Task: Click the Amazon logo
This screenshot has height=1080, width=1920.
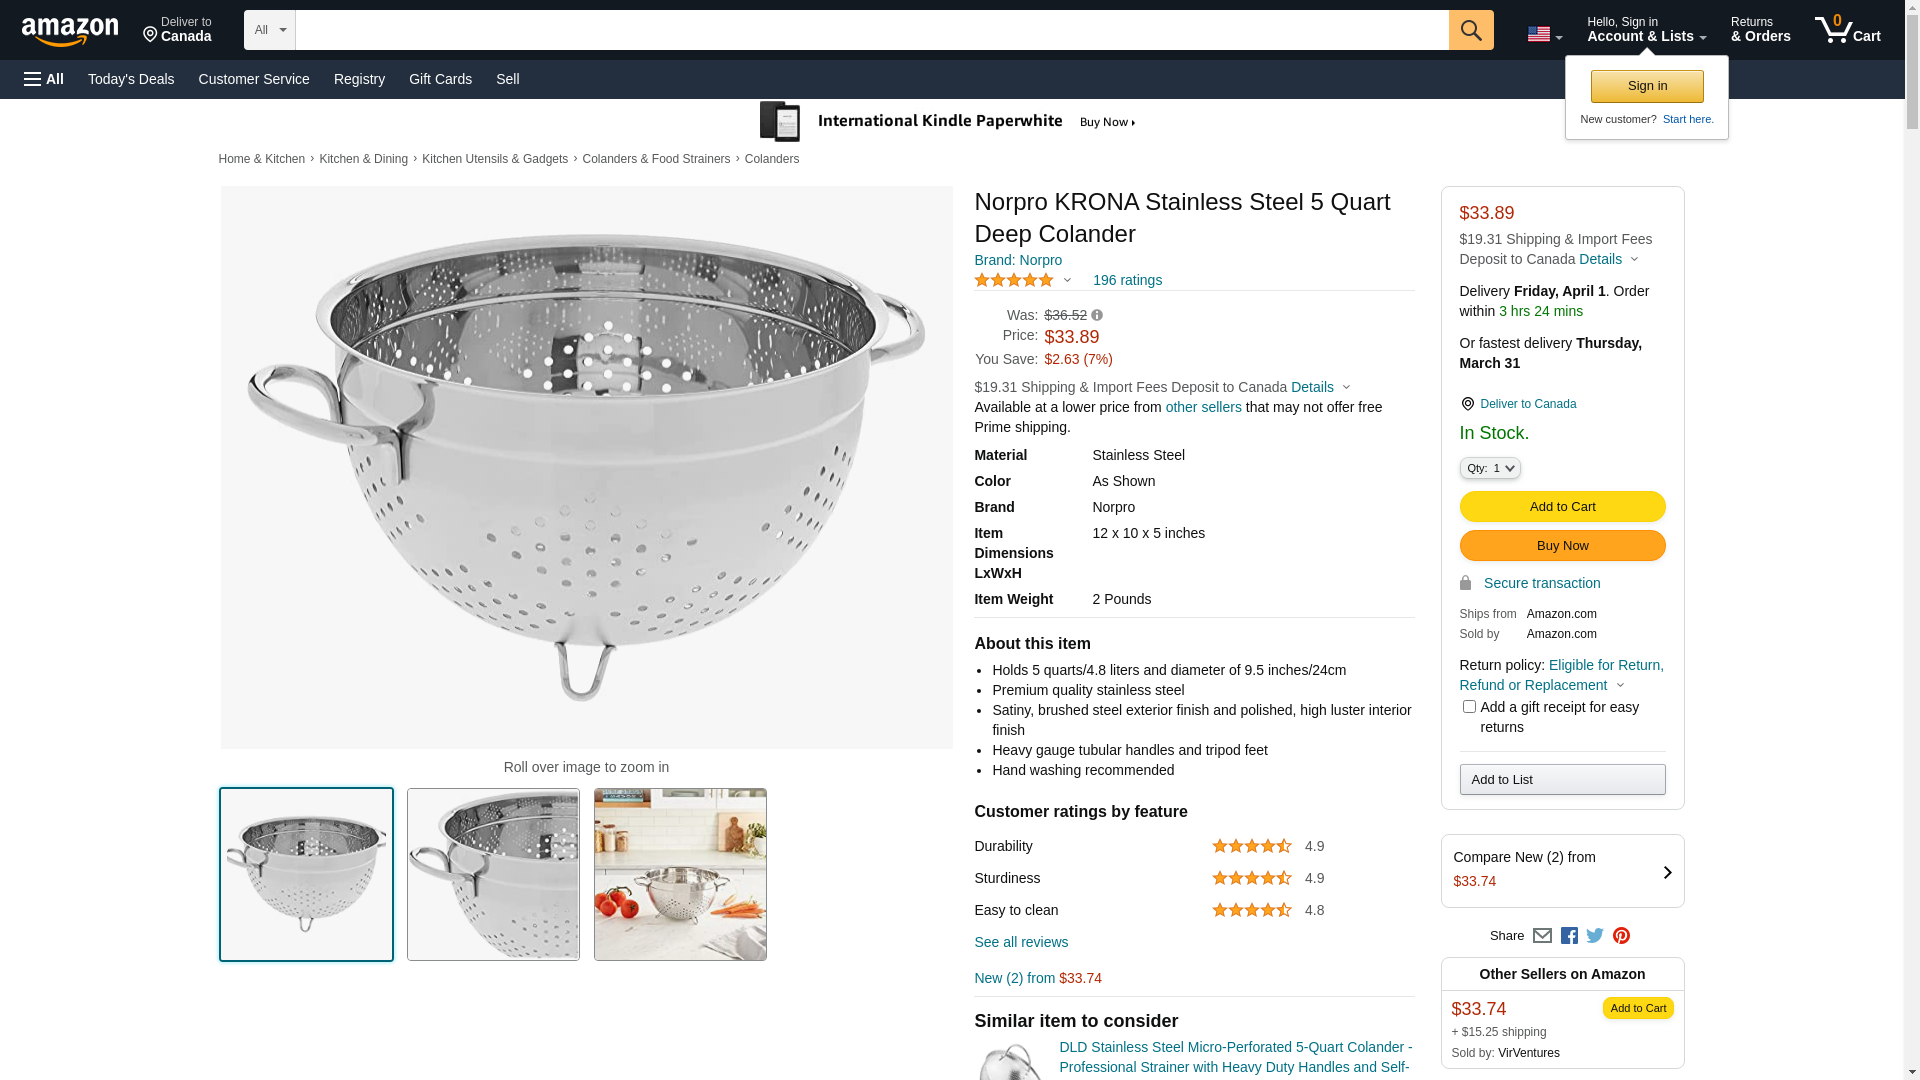Action: point(70,31)
